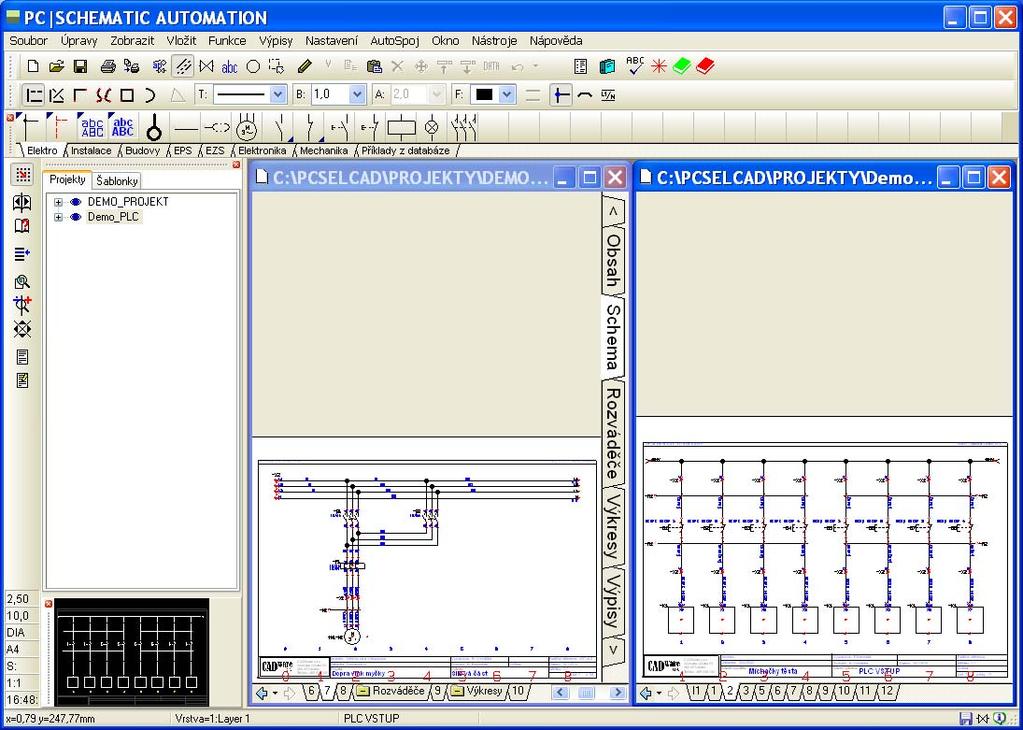Go to previous page arrow in right document

645,693
